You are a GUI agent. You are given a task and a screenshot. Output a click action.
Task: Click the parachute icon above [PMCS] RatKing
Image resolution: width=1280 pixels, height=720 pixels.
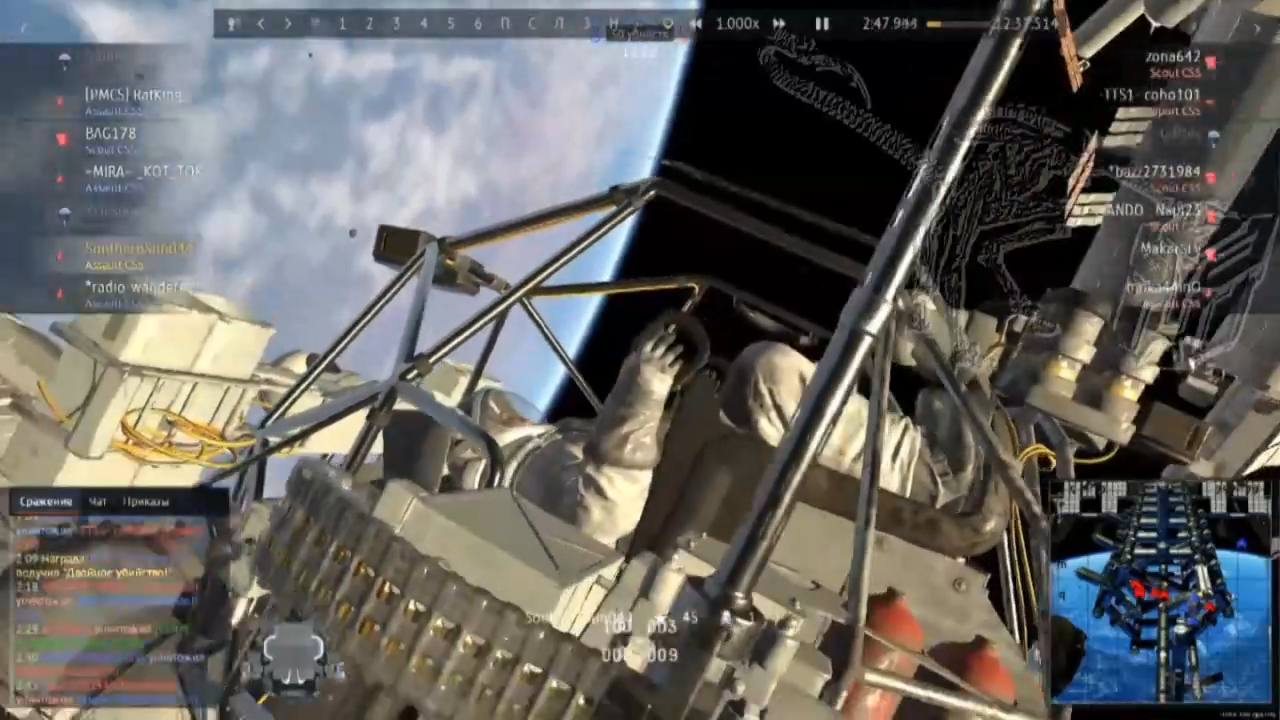(x=65, y=60)
